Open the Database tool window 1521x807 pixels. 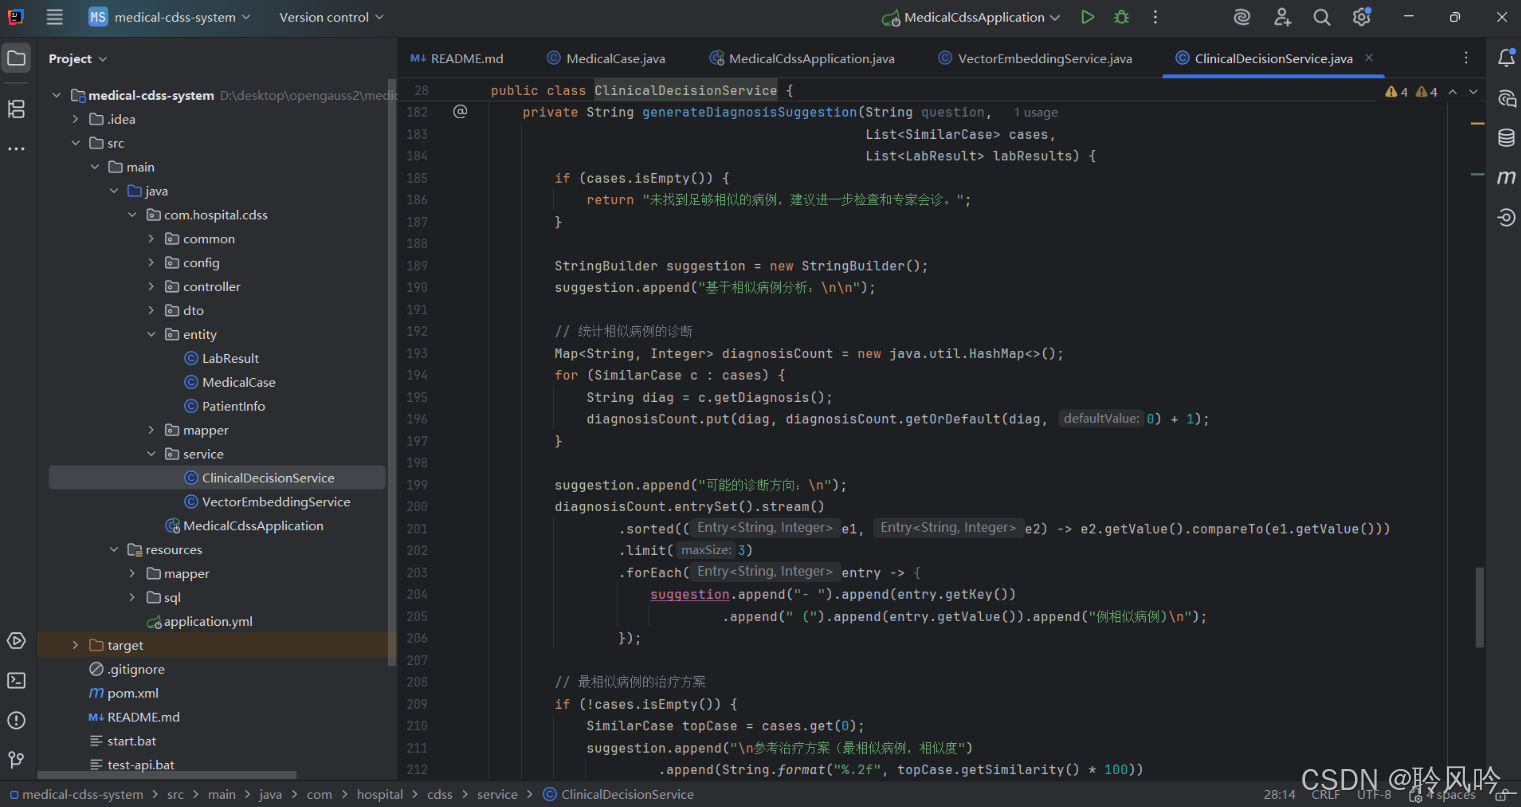[x=1506, y=138]
